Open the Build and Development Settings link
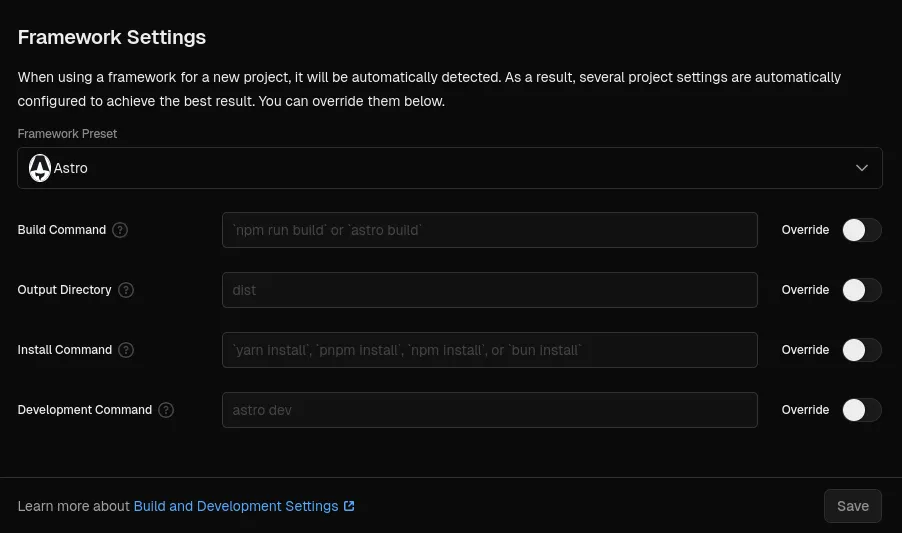 point(236,506)
